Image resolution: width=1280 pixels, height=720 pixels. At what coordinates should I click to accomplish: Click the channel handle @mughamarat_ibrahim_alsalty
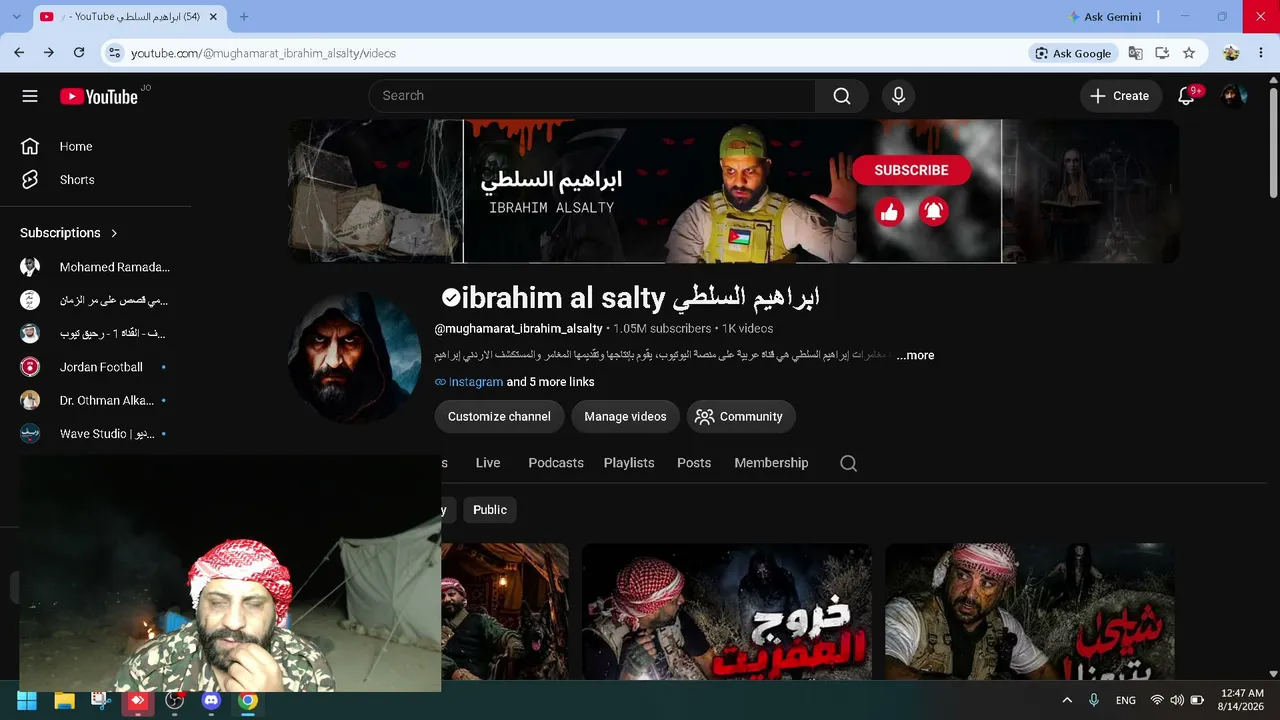pos(518,329)
